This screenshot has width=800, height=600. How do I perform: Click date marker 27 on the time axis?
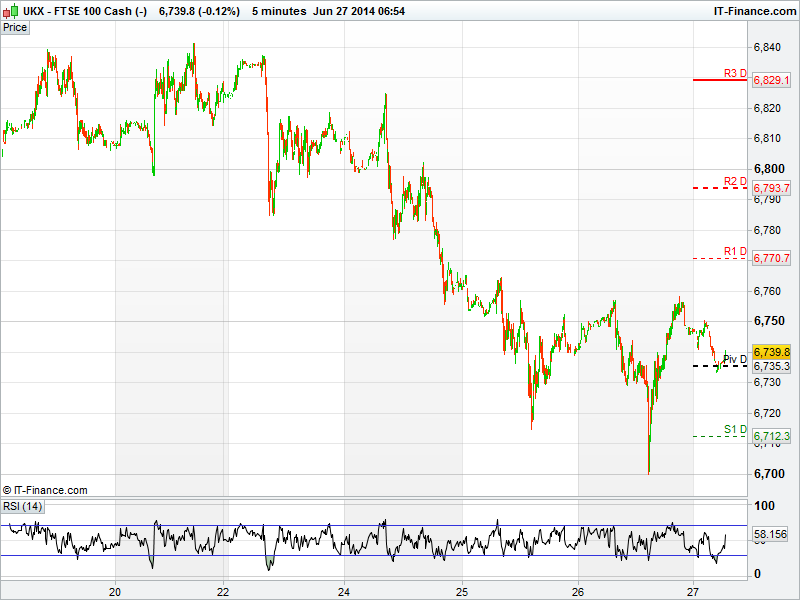[693, 590]
